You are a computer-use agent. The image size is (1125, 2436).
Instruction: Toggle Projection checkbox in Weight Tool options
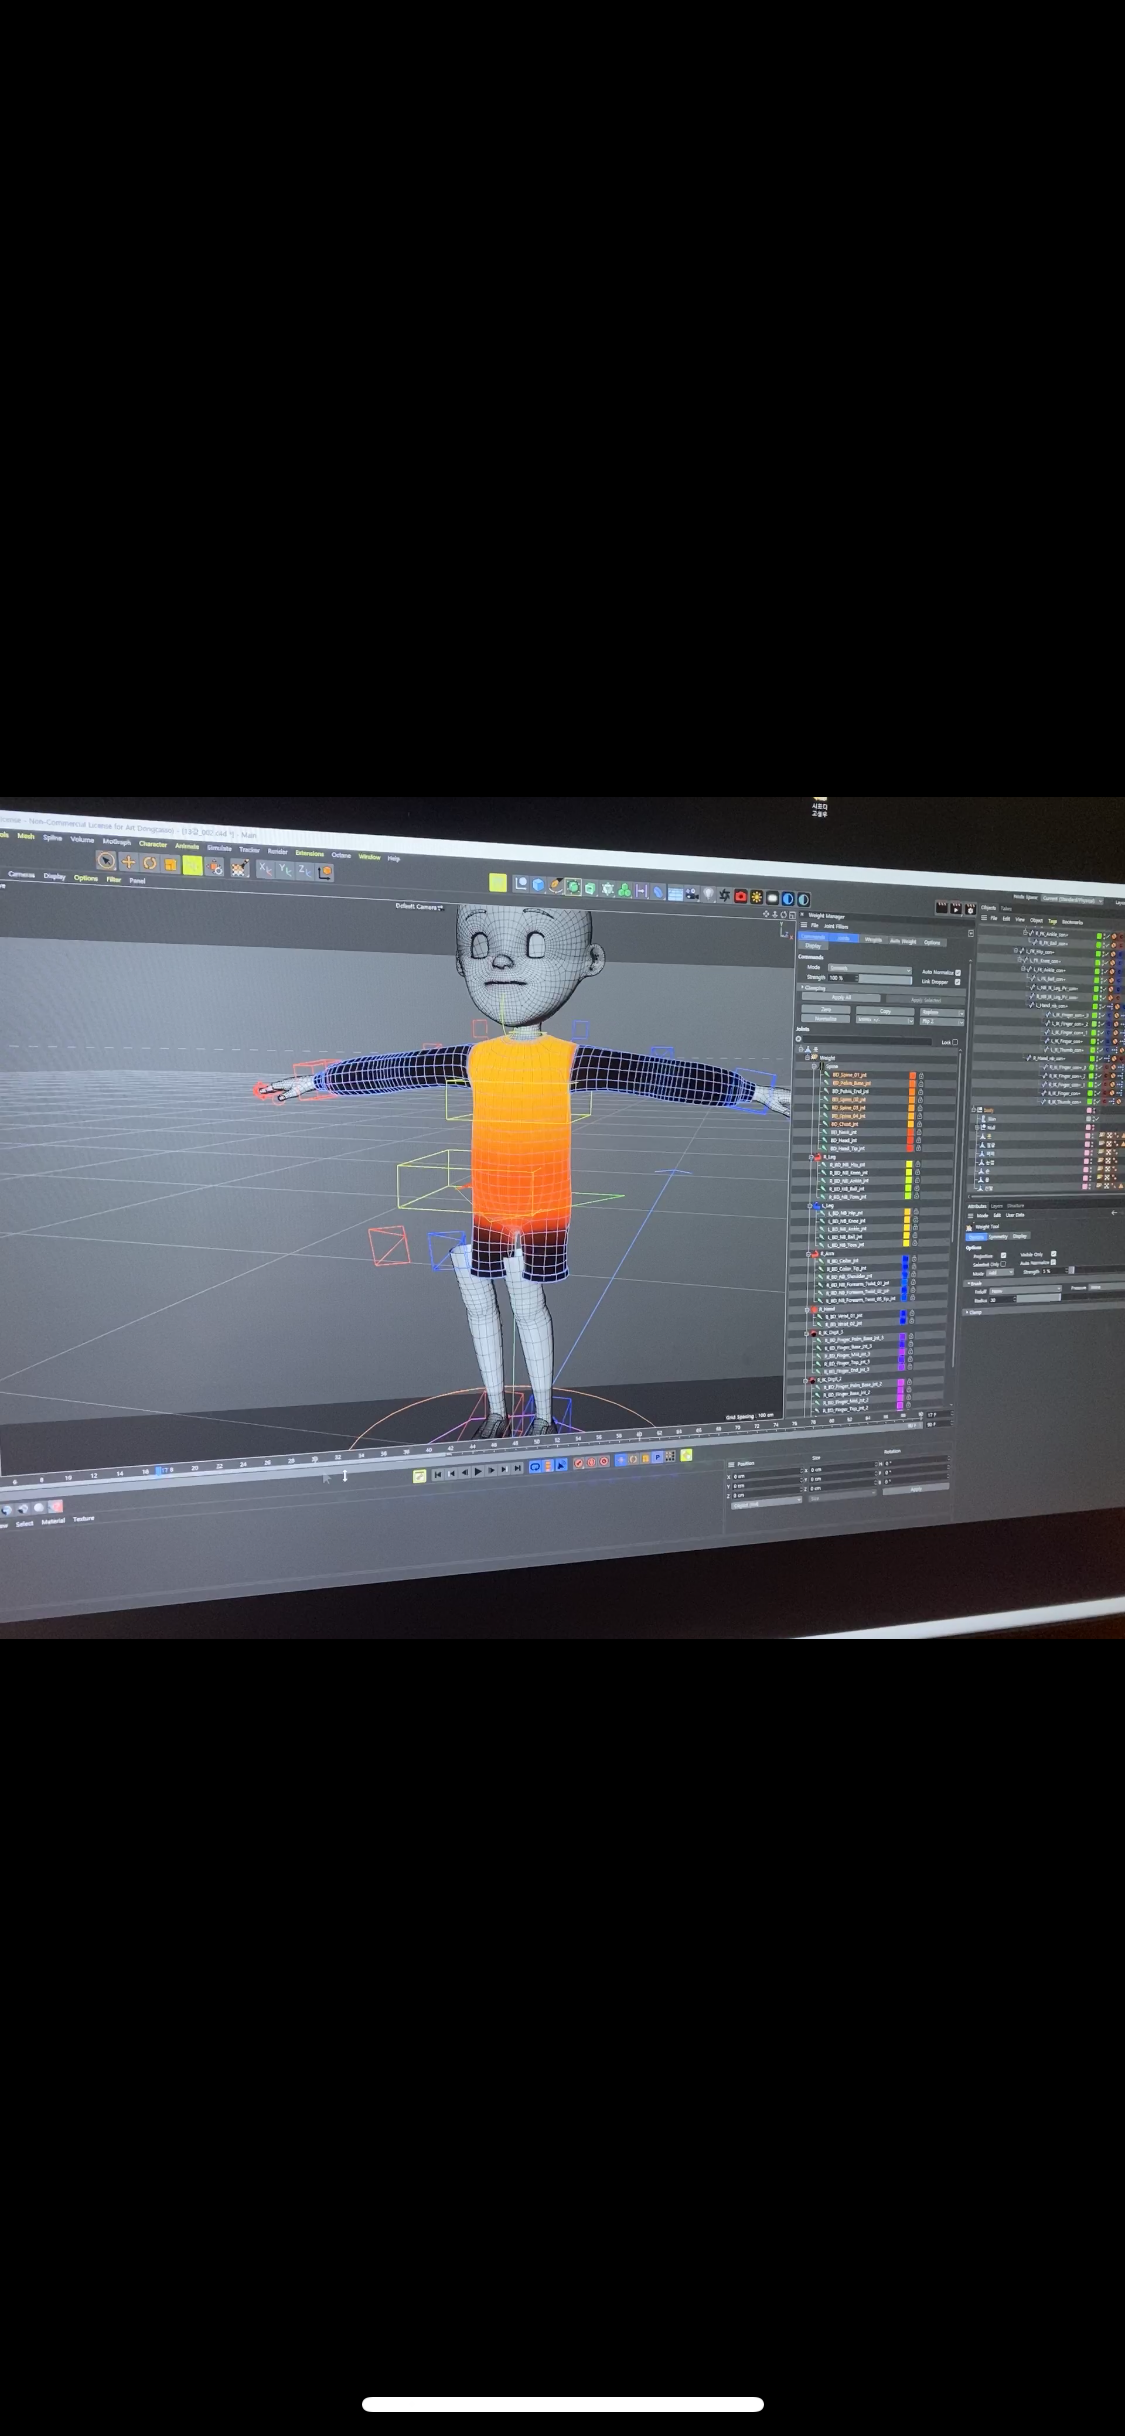click(x=1003, y=1255)
